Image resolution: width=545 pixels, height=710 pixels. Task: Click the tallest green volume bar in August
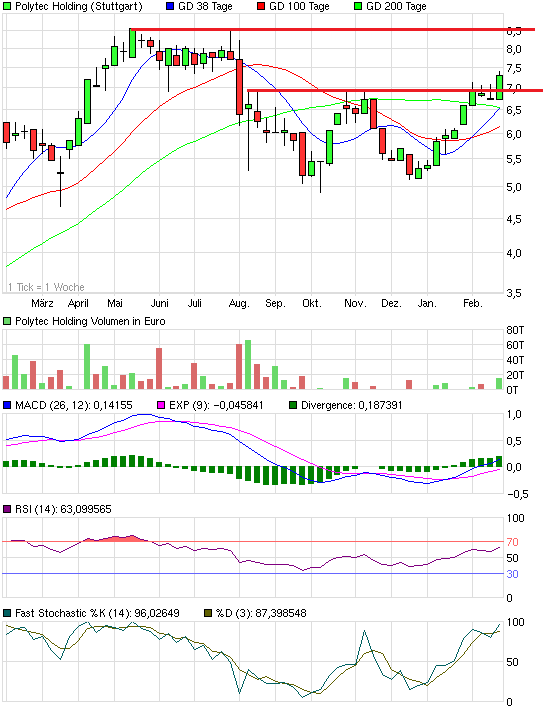[248, 365]
